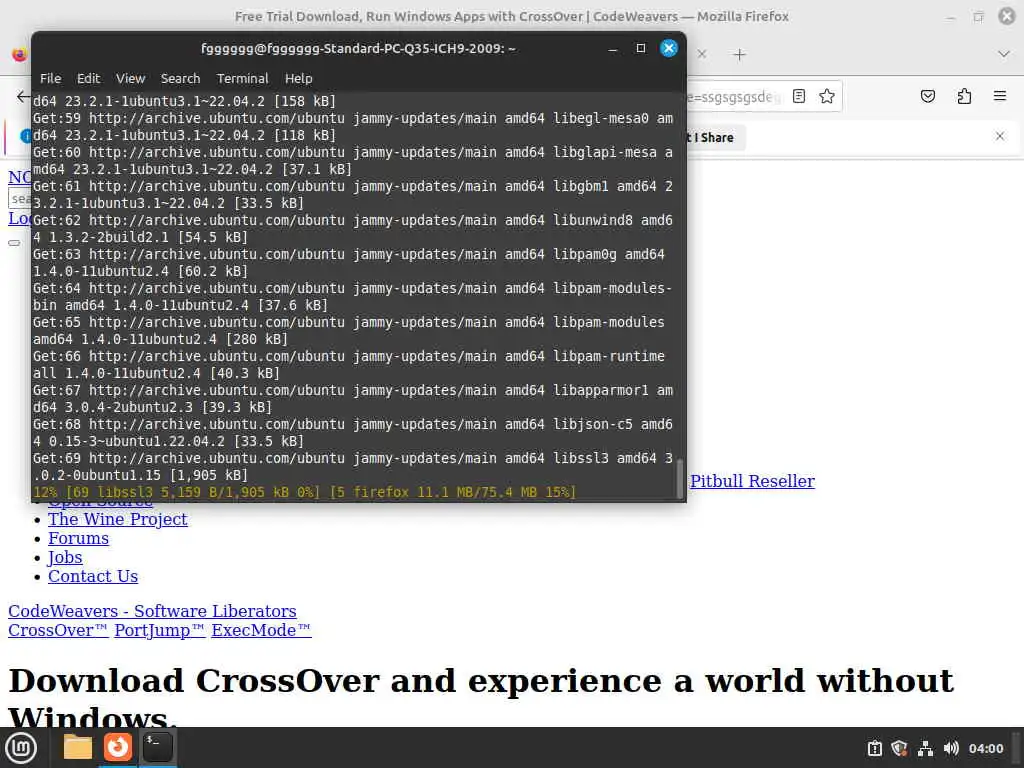Open Firefox Pocket save icon

(x=928, y=97)
